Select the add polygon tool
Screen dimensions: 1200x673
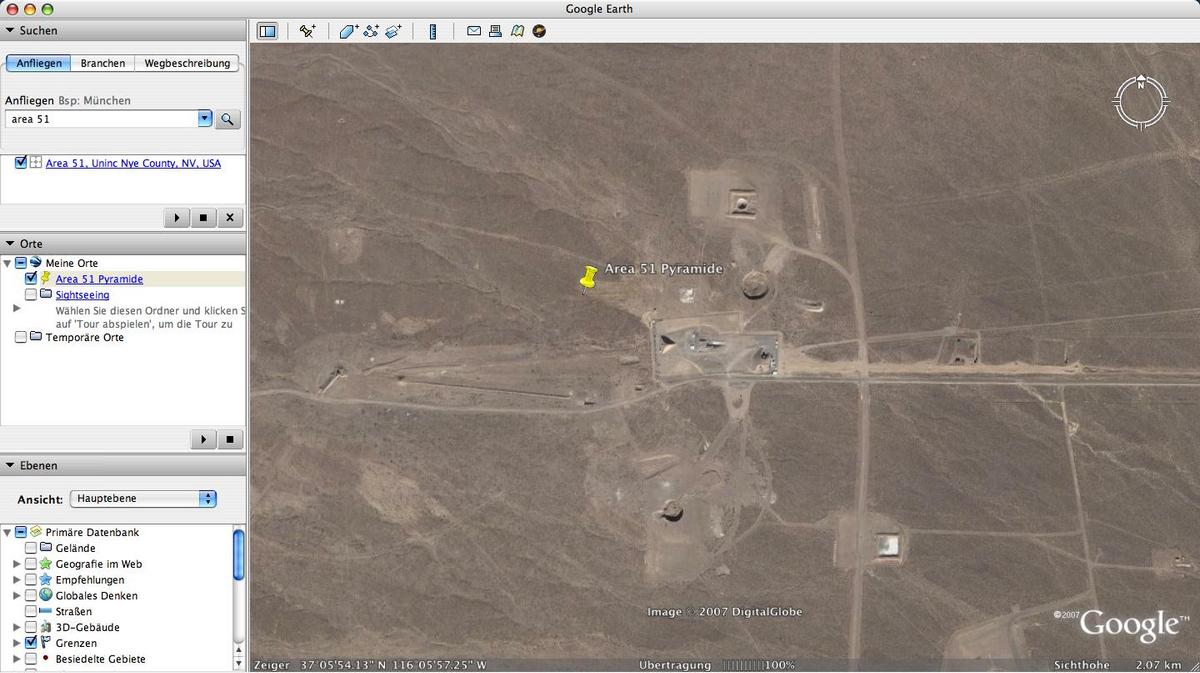pos(348,31)
